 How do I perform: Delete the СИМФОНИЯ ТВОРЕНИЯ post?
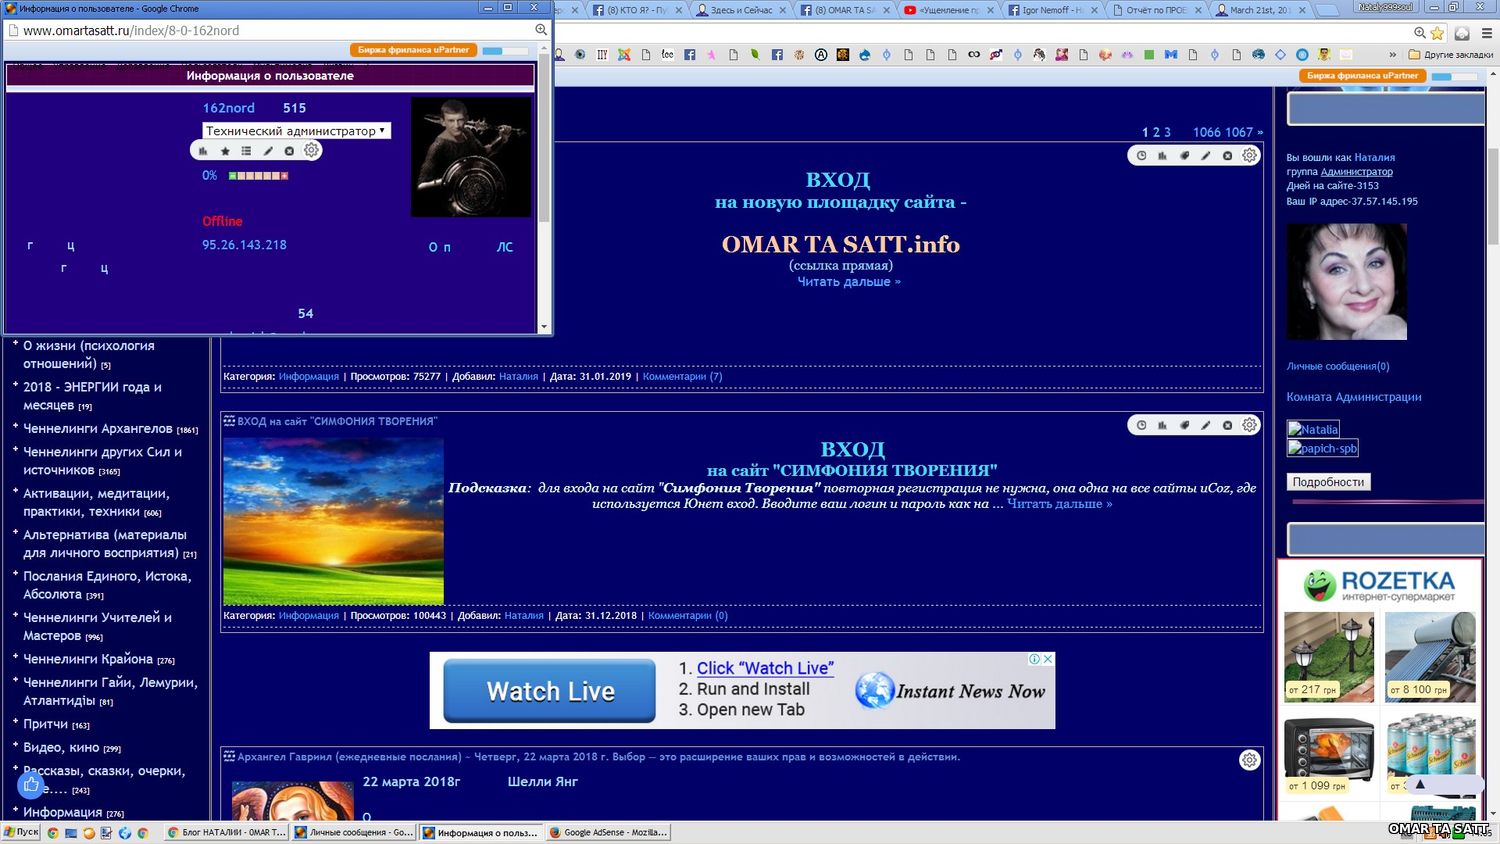pyautogui.click(x=1227, y=425)
